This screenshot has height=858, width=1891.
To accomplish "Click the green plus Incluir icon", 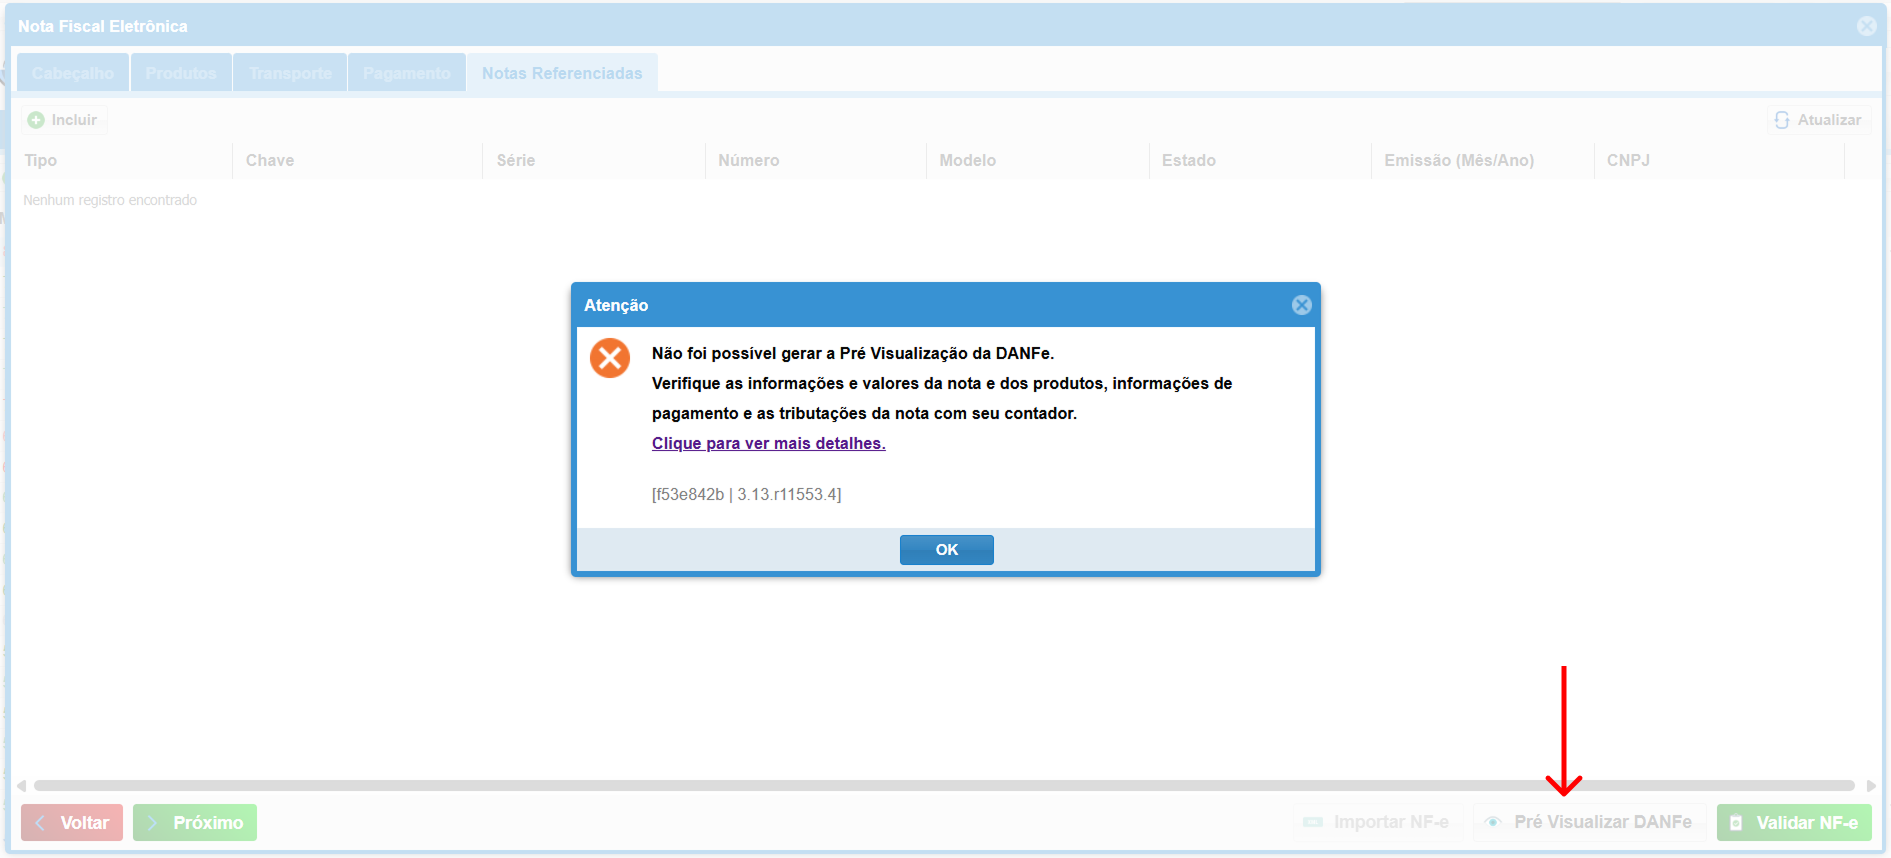I will coord(36,120).
